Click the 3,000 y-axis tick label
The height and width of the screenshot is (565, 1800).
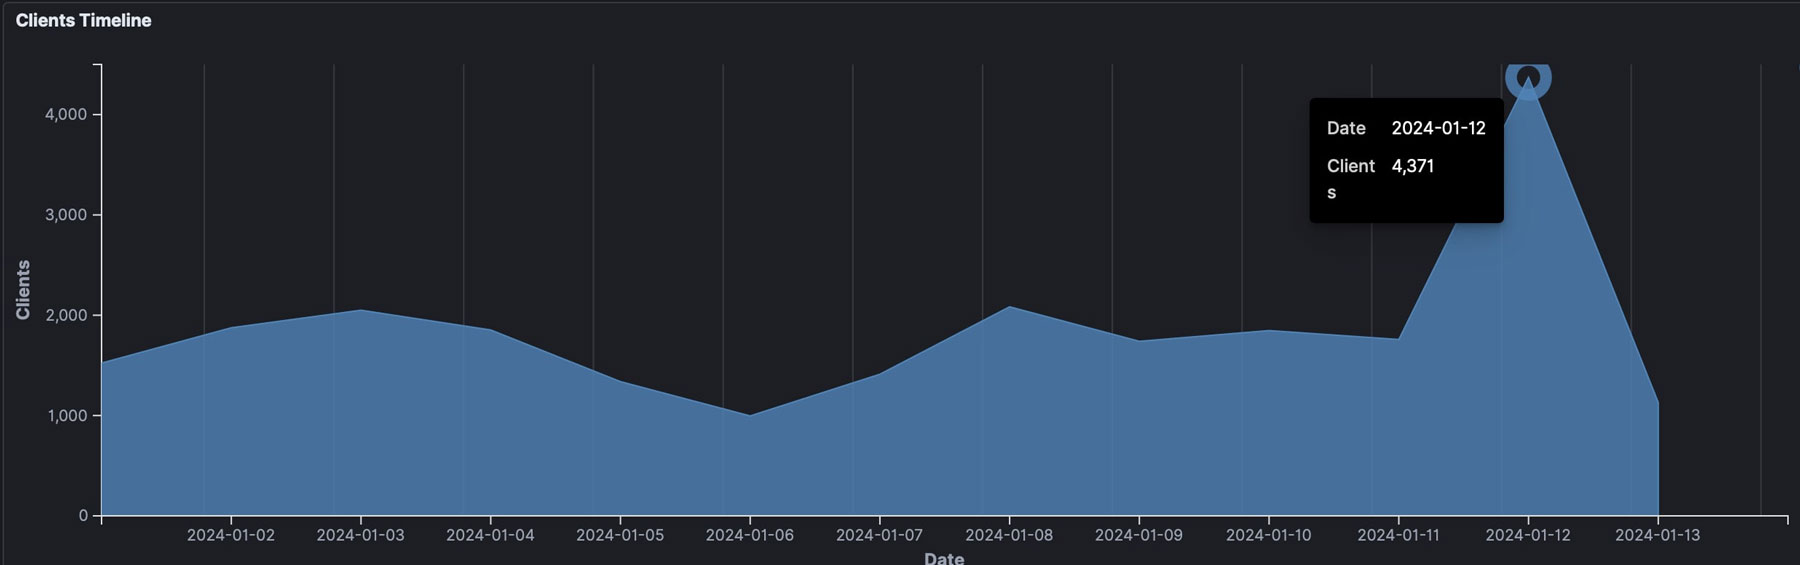point(66,215)
